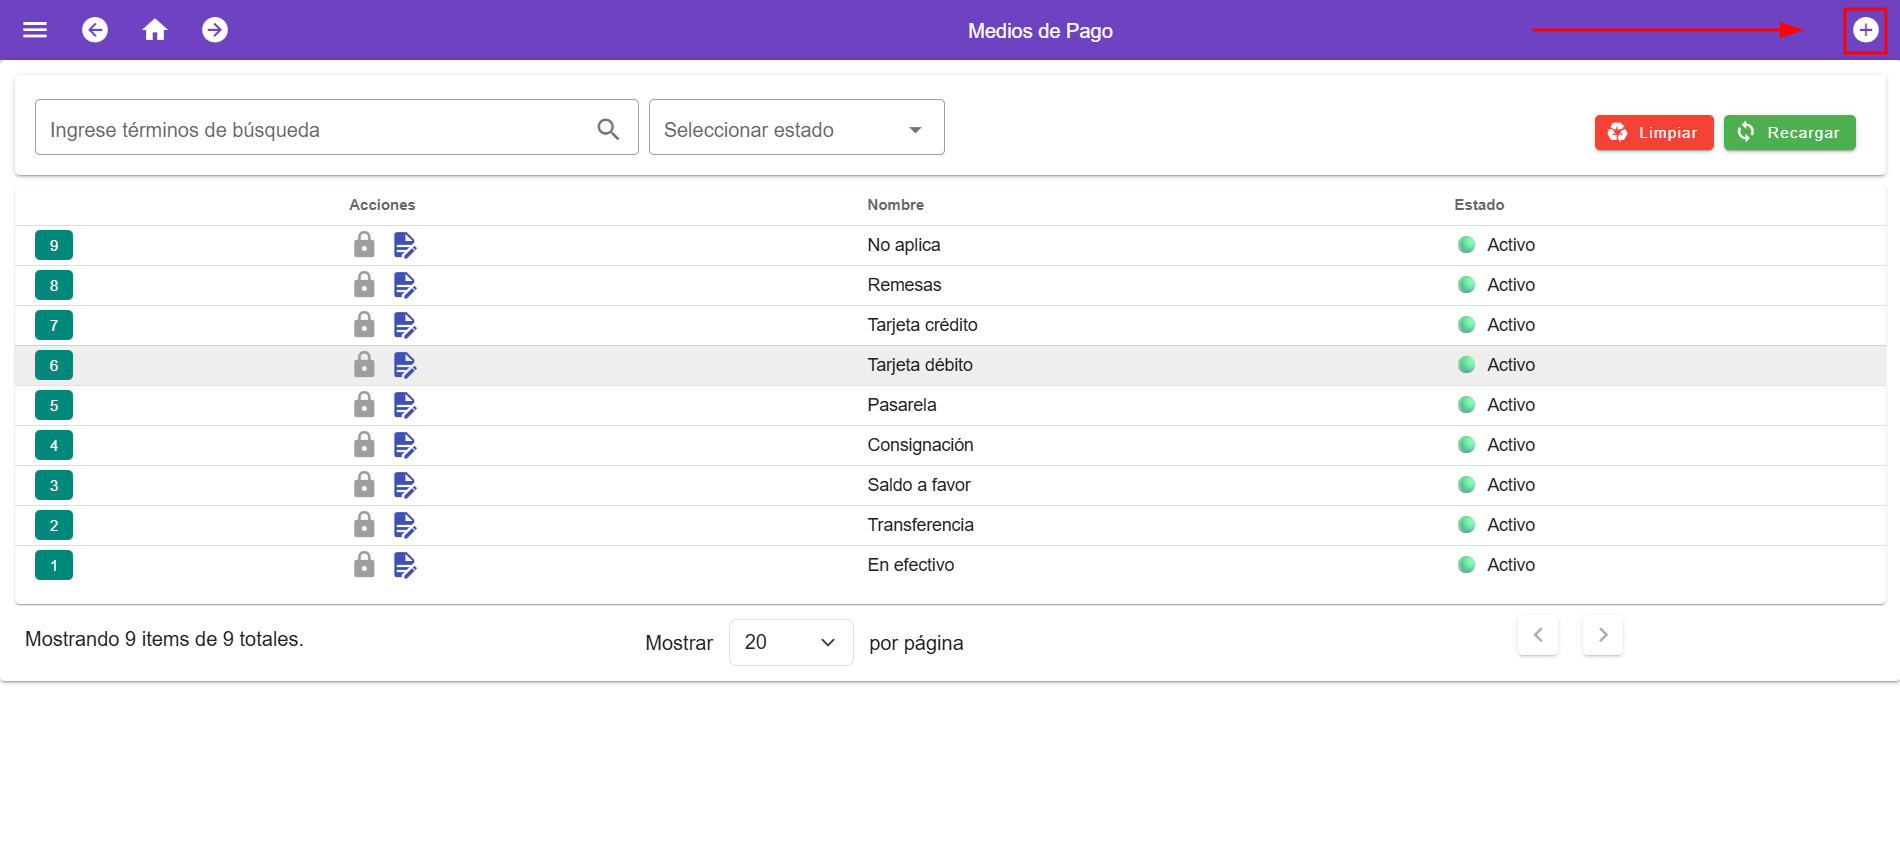
Task: Edit the En efectivo payment method
Action: (405, 565)
